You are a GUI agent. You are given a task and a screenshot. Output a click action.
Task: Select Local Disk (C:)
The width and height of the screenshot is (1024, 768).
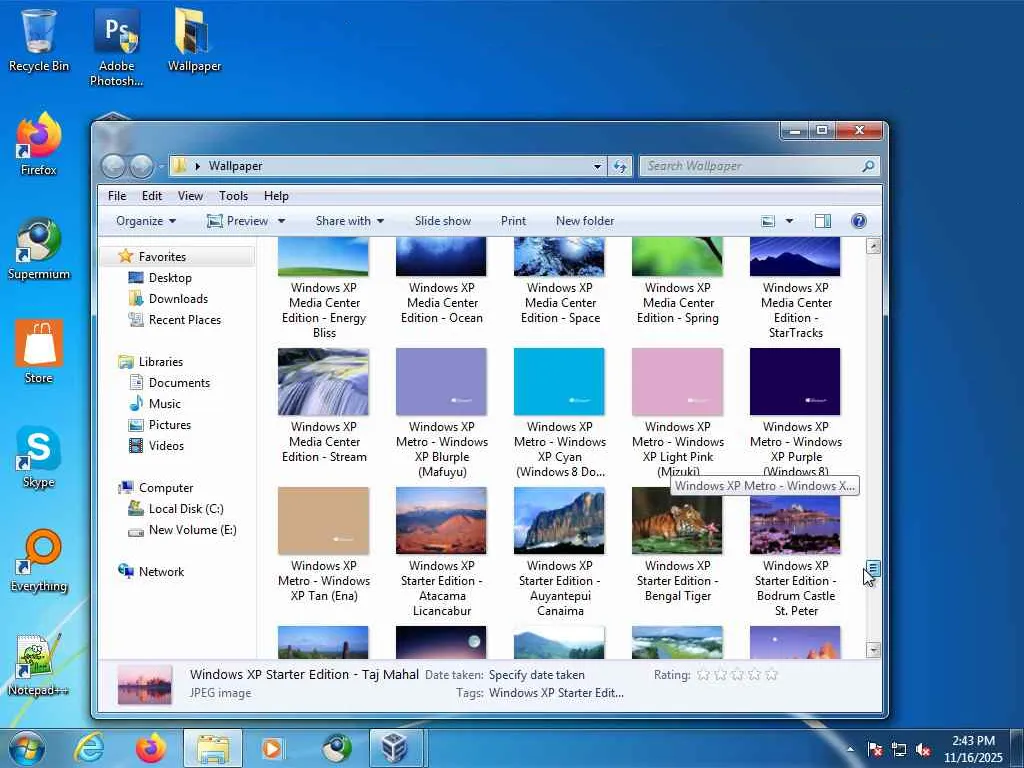186,509
